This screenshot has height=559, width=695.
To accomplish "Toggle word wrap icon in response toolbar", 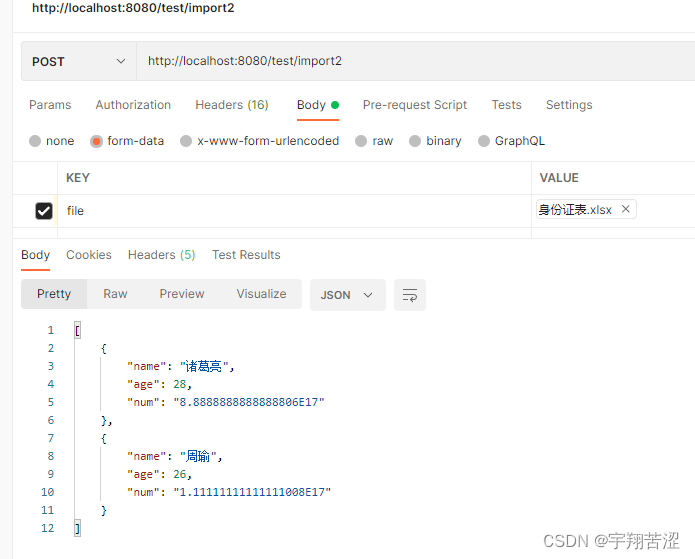I will point(410,295).
